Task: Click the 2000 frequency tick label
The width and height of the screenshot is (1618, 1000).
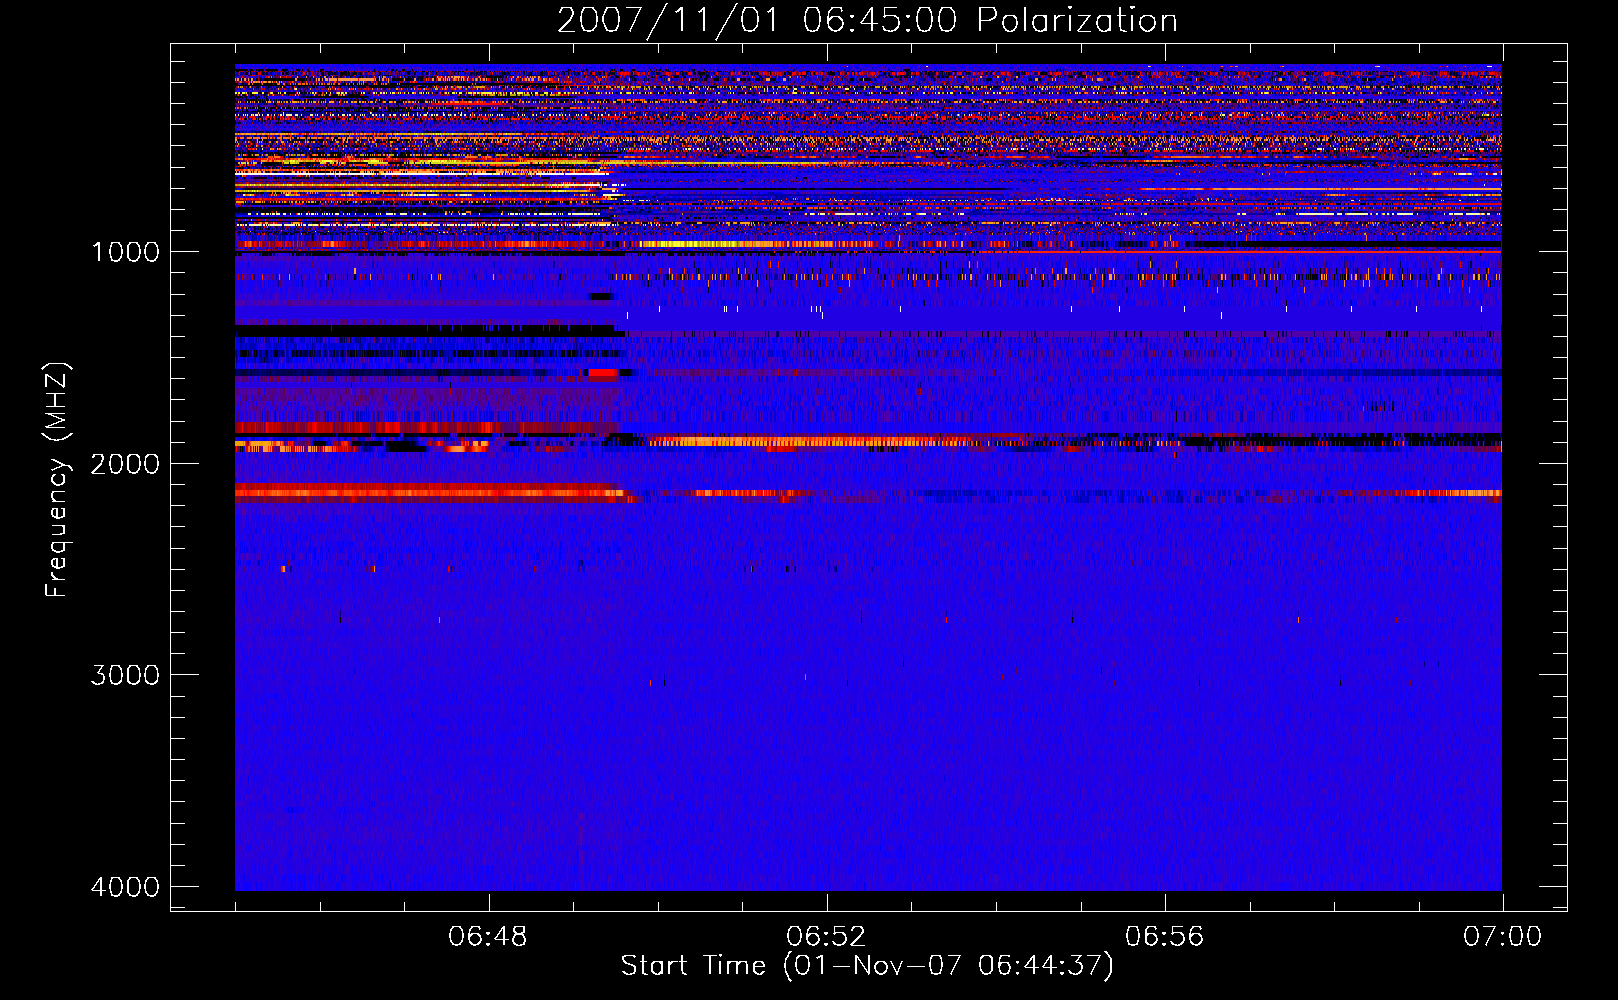Action: [x=125, y=463]
